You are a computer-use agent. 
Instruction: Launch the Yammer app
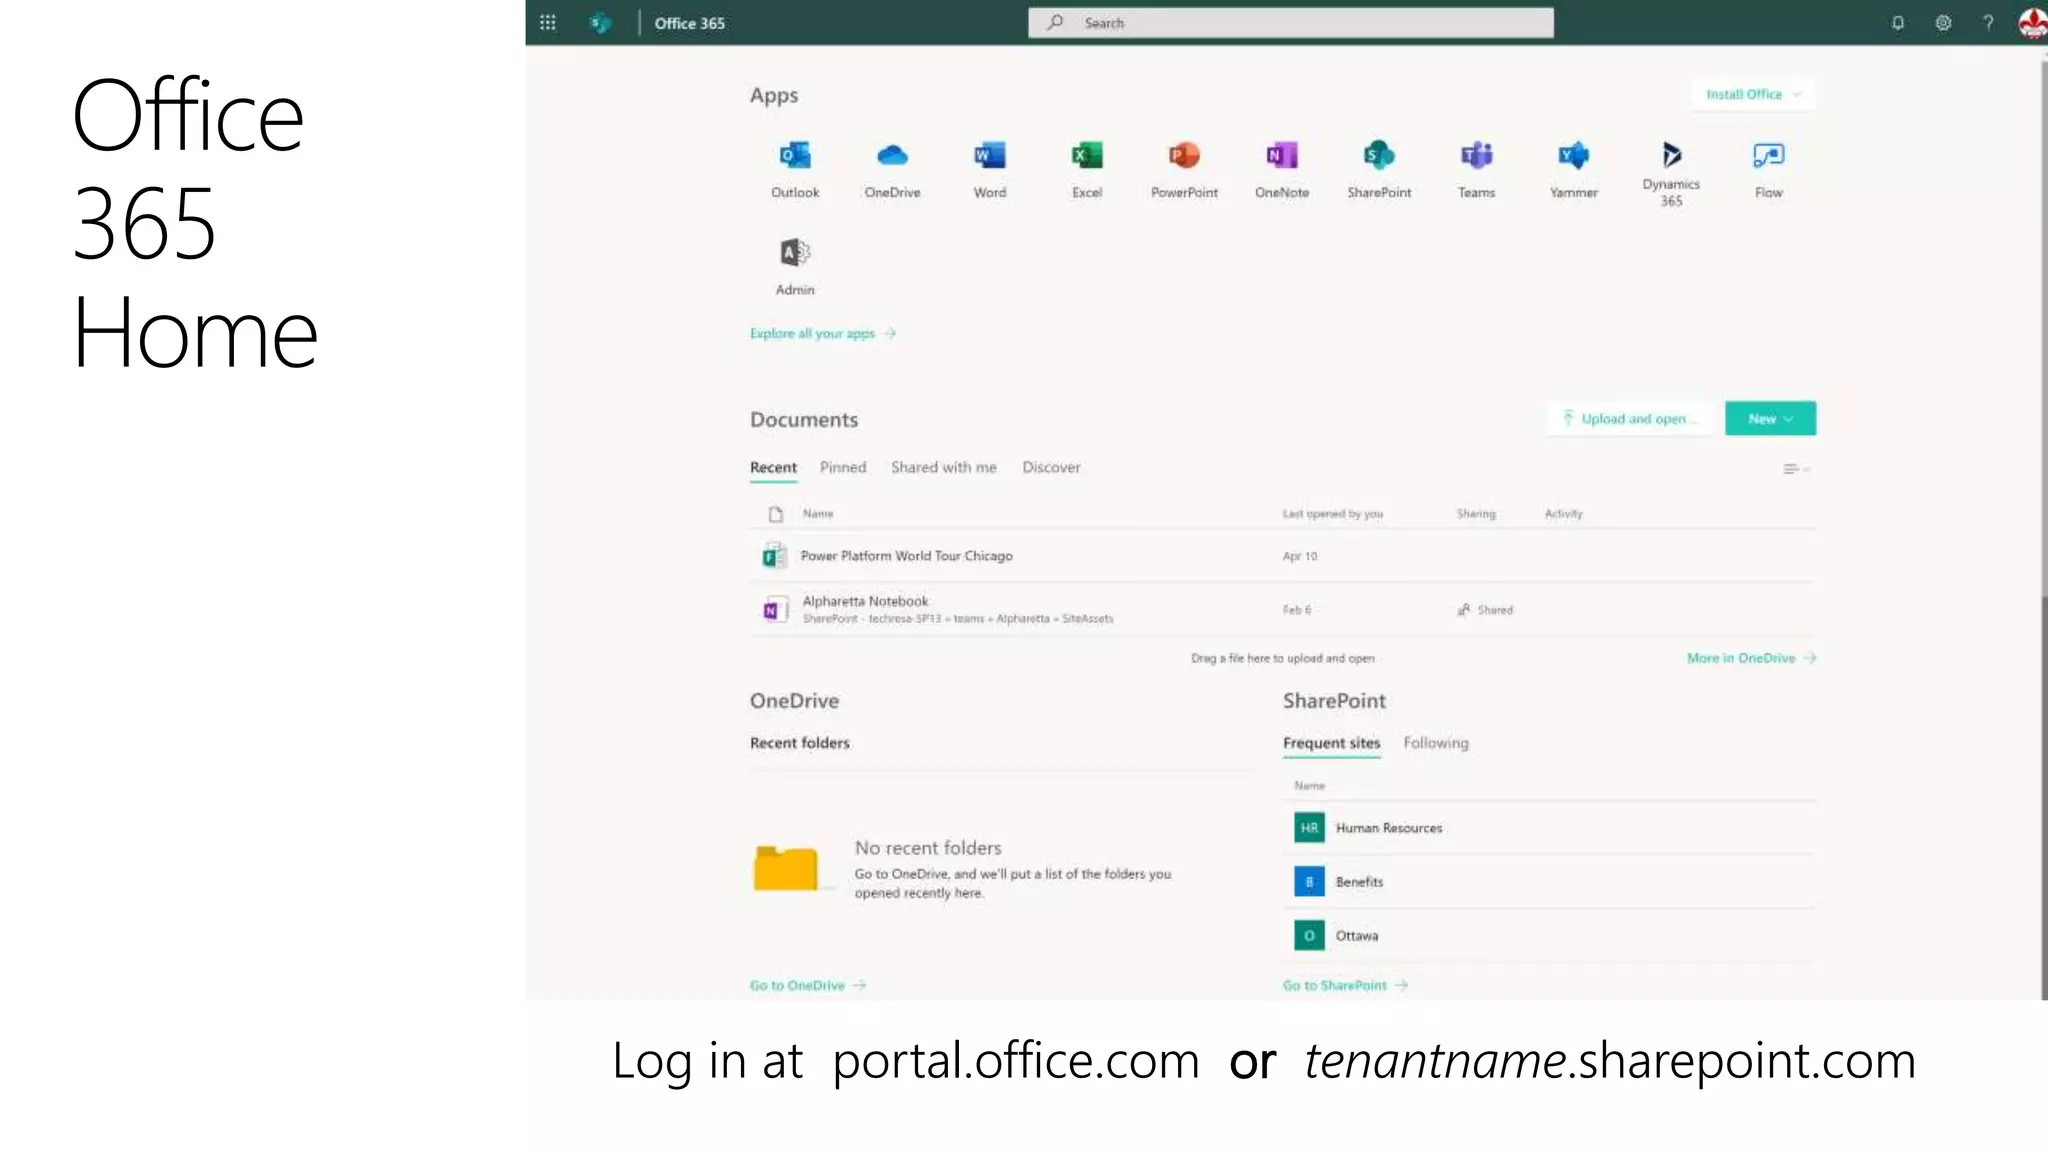coord(1574,170)
